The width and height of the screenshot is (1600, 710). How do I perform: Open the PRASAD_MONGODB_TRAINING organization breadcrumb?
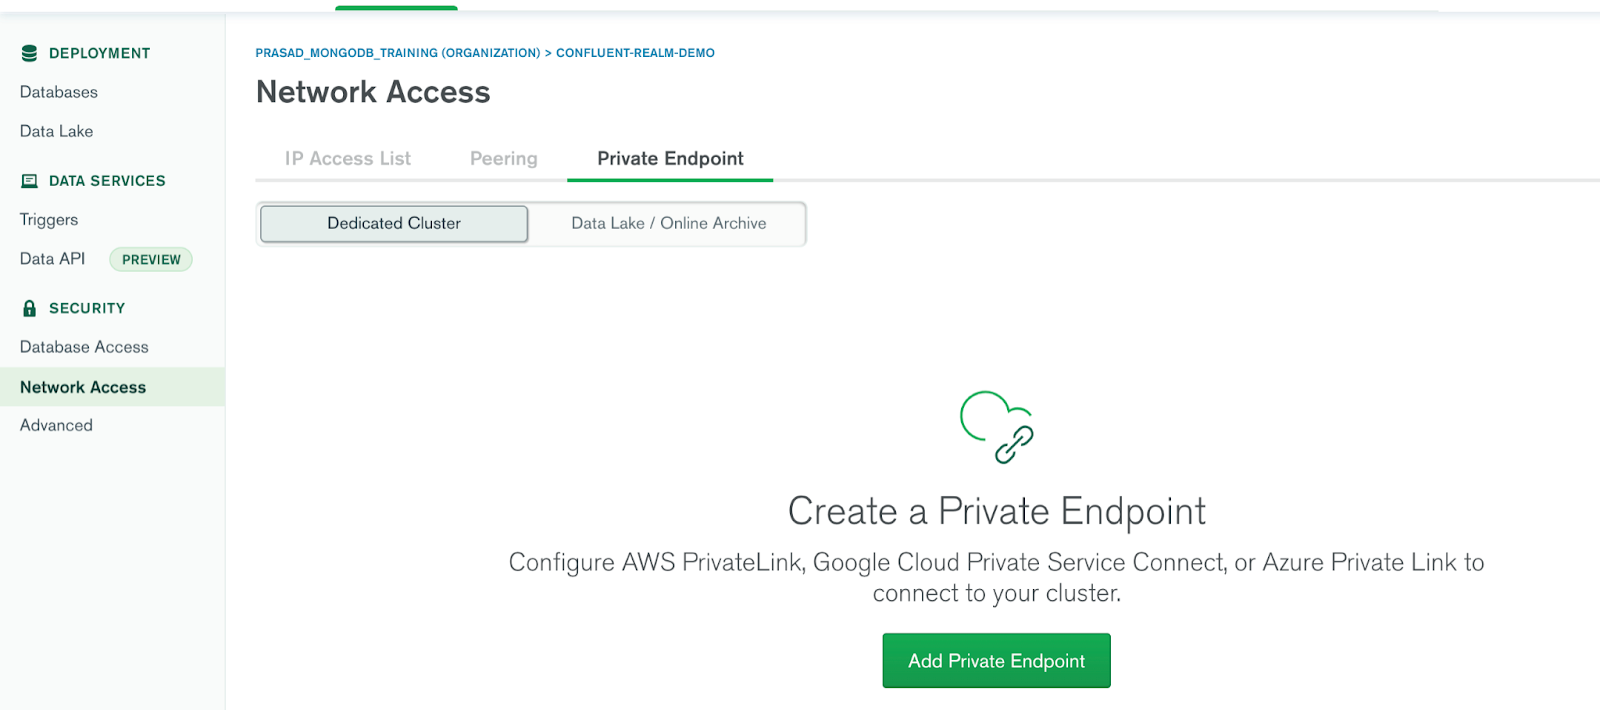(397, 53)
